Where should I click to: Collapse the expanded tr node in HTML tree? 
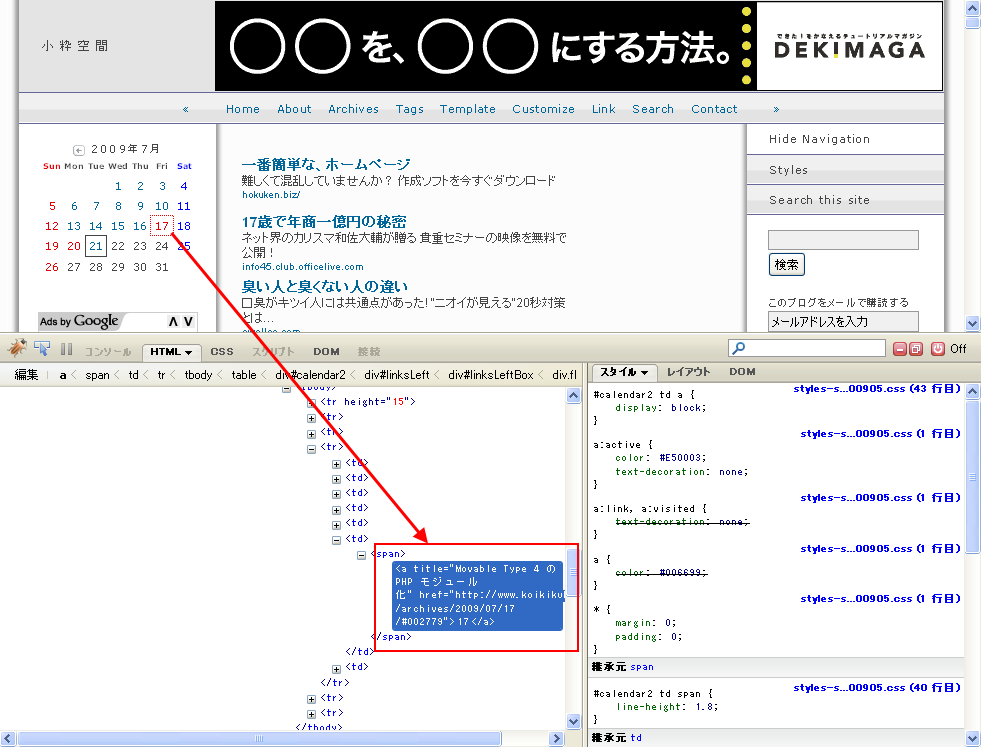click(x=312, y=449)
